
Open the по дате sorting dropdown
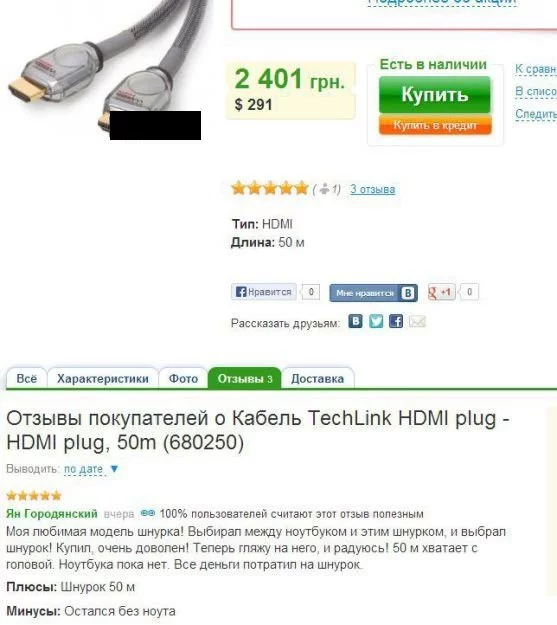coord(84,469)
